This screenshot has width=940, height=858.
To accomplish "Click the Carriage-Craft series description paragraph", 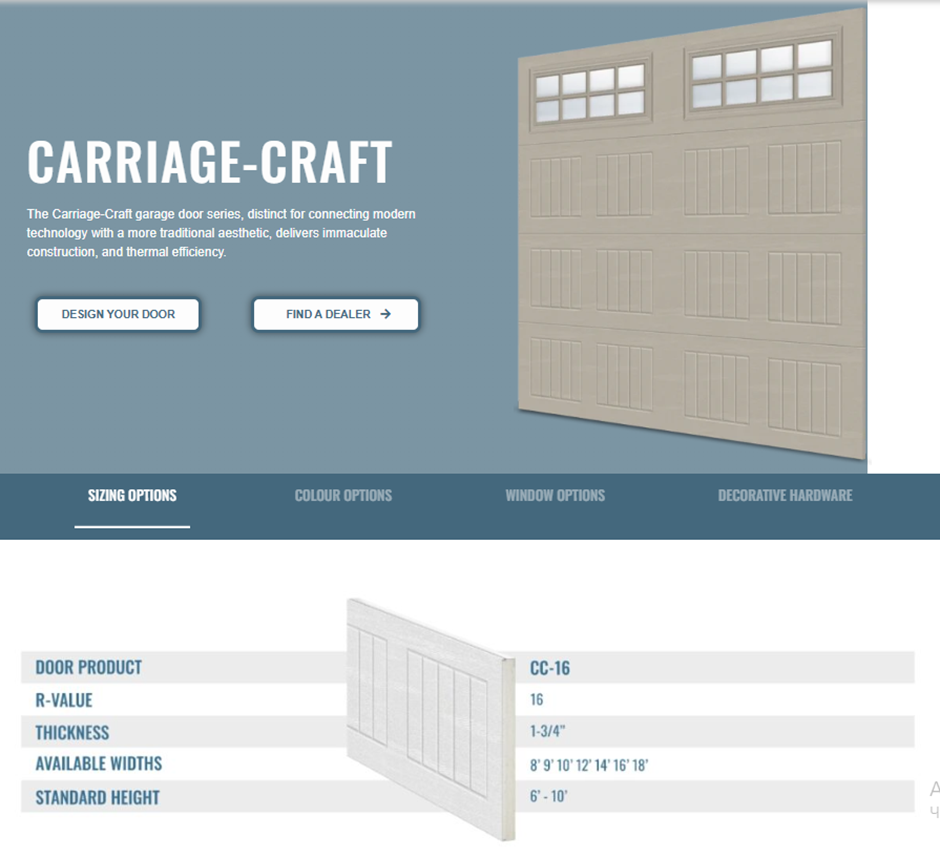I will coord(221,233).
